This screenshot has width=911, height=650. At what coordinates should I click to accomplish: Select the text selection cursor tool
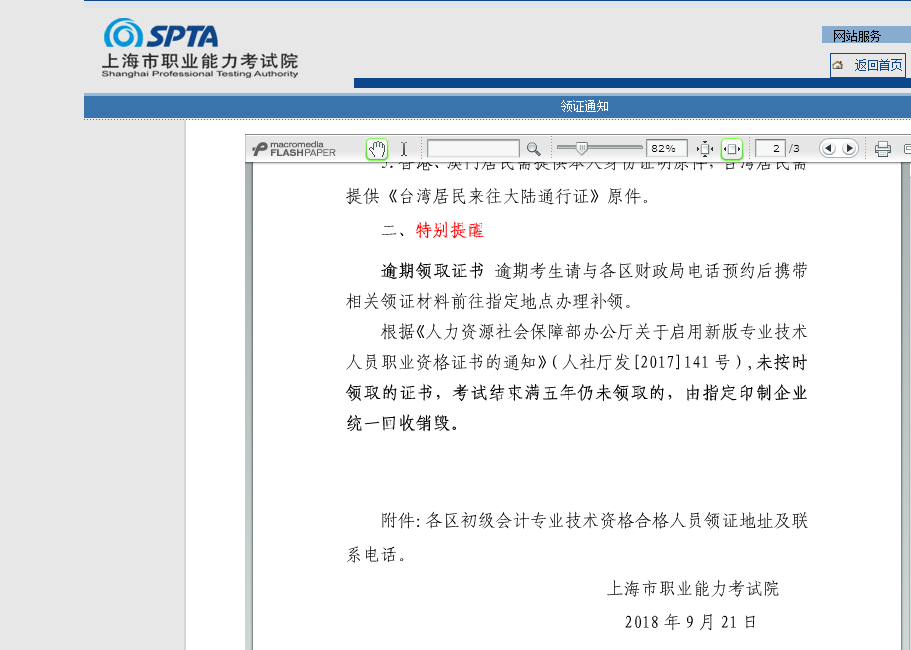tap(404, 149)
